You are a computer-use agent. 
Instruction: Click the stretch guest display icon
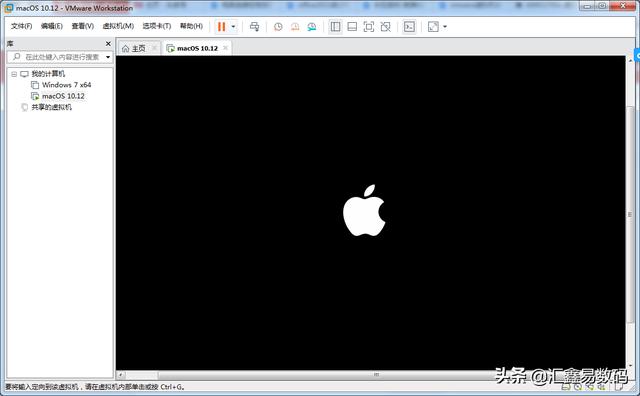[x=433, y=27]
